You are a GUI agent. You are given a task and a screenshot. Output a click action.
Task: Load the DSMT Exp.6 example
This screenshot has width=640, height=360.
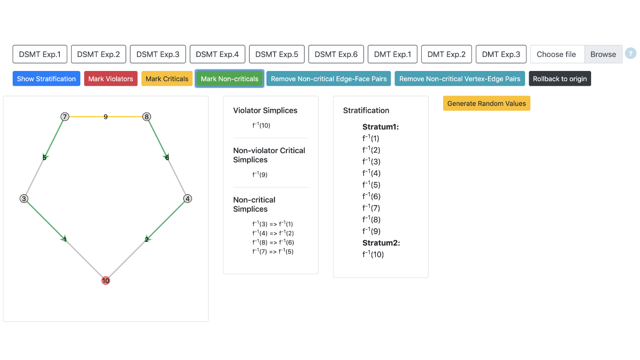336,54
